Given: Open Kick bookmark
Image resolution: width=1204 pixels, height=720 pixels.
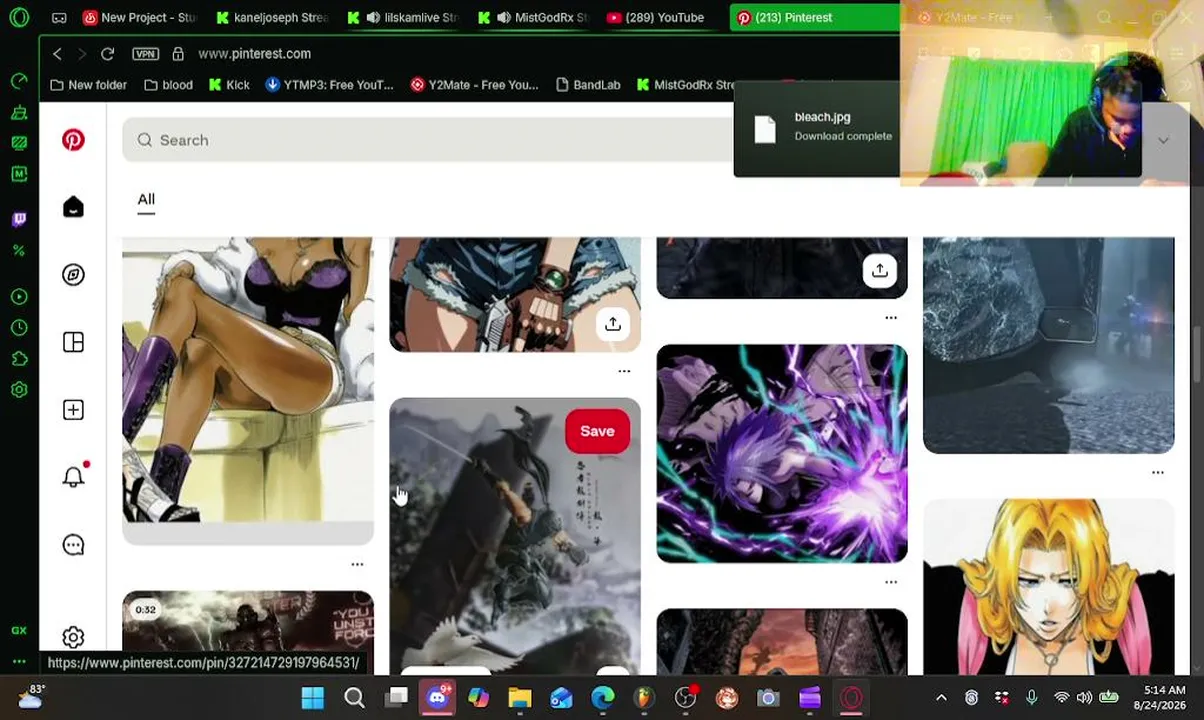Looking at the screenshot, I should pyautogui.click(x=229, y=85).
